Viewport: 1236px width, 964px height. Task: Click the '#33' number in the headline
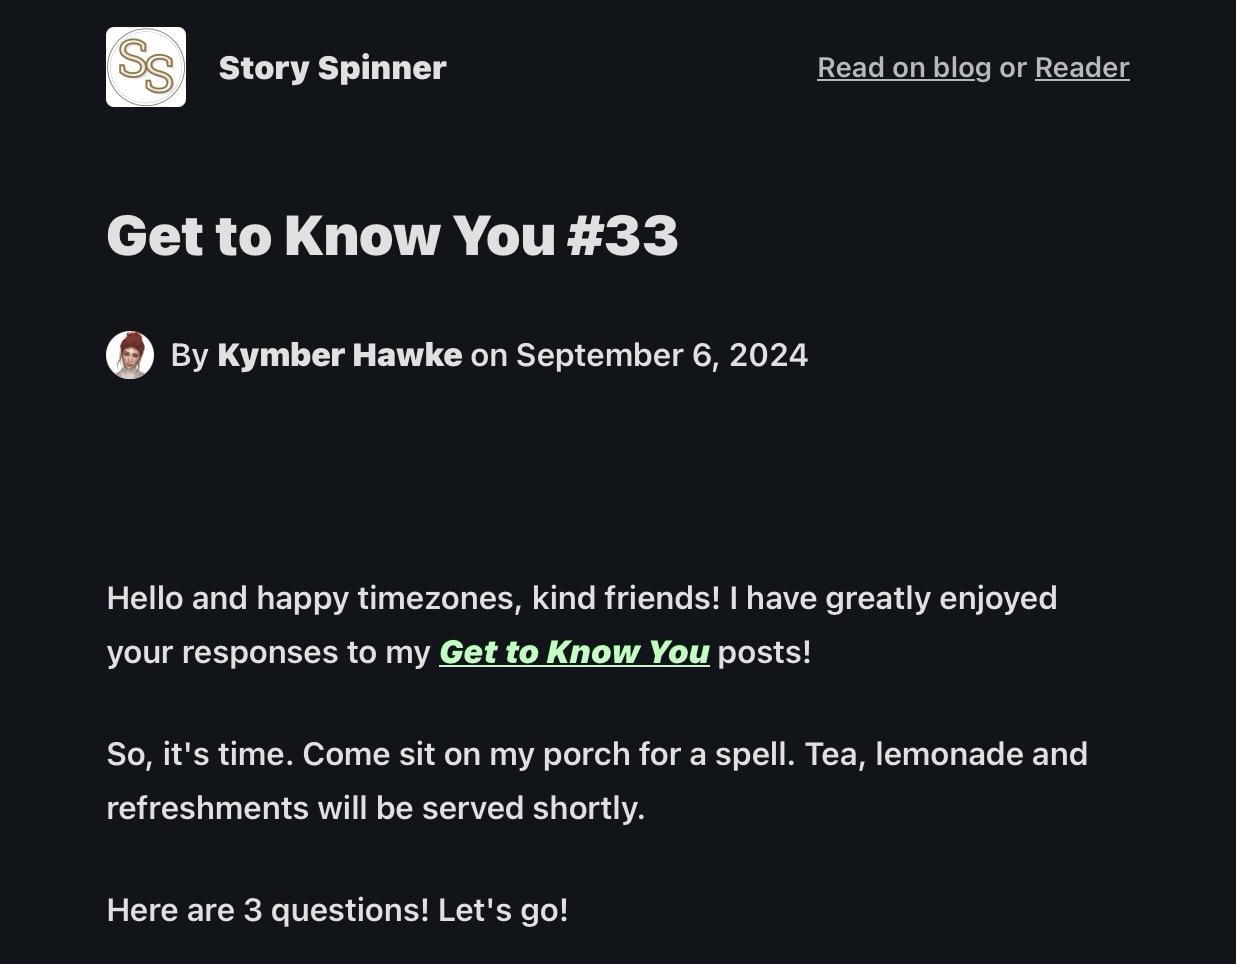pyautogui.click(x=622, y=236)
